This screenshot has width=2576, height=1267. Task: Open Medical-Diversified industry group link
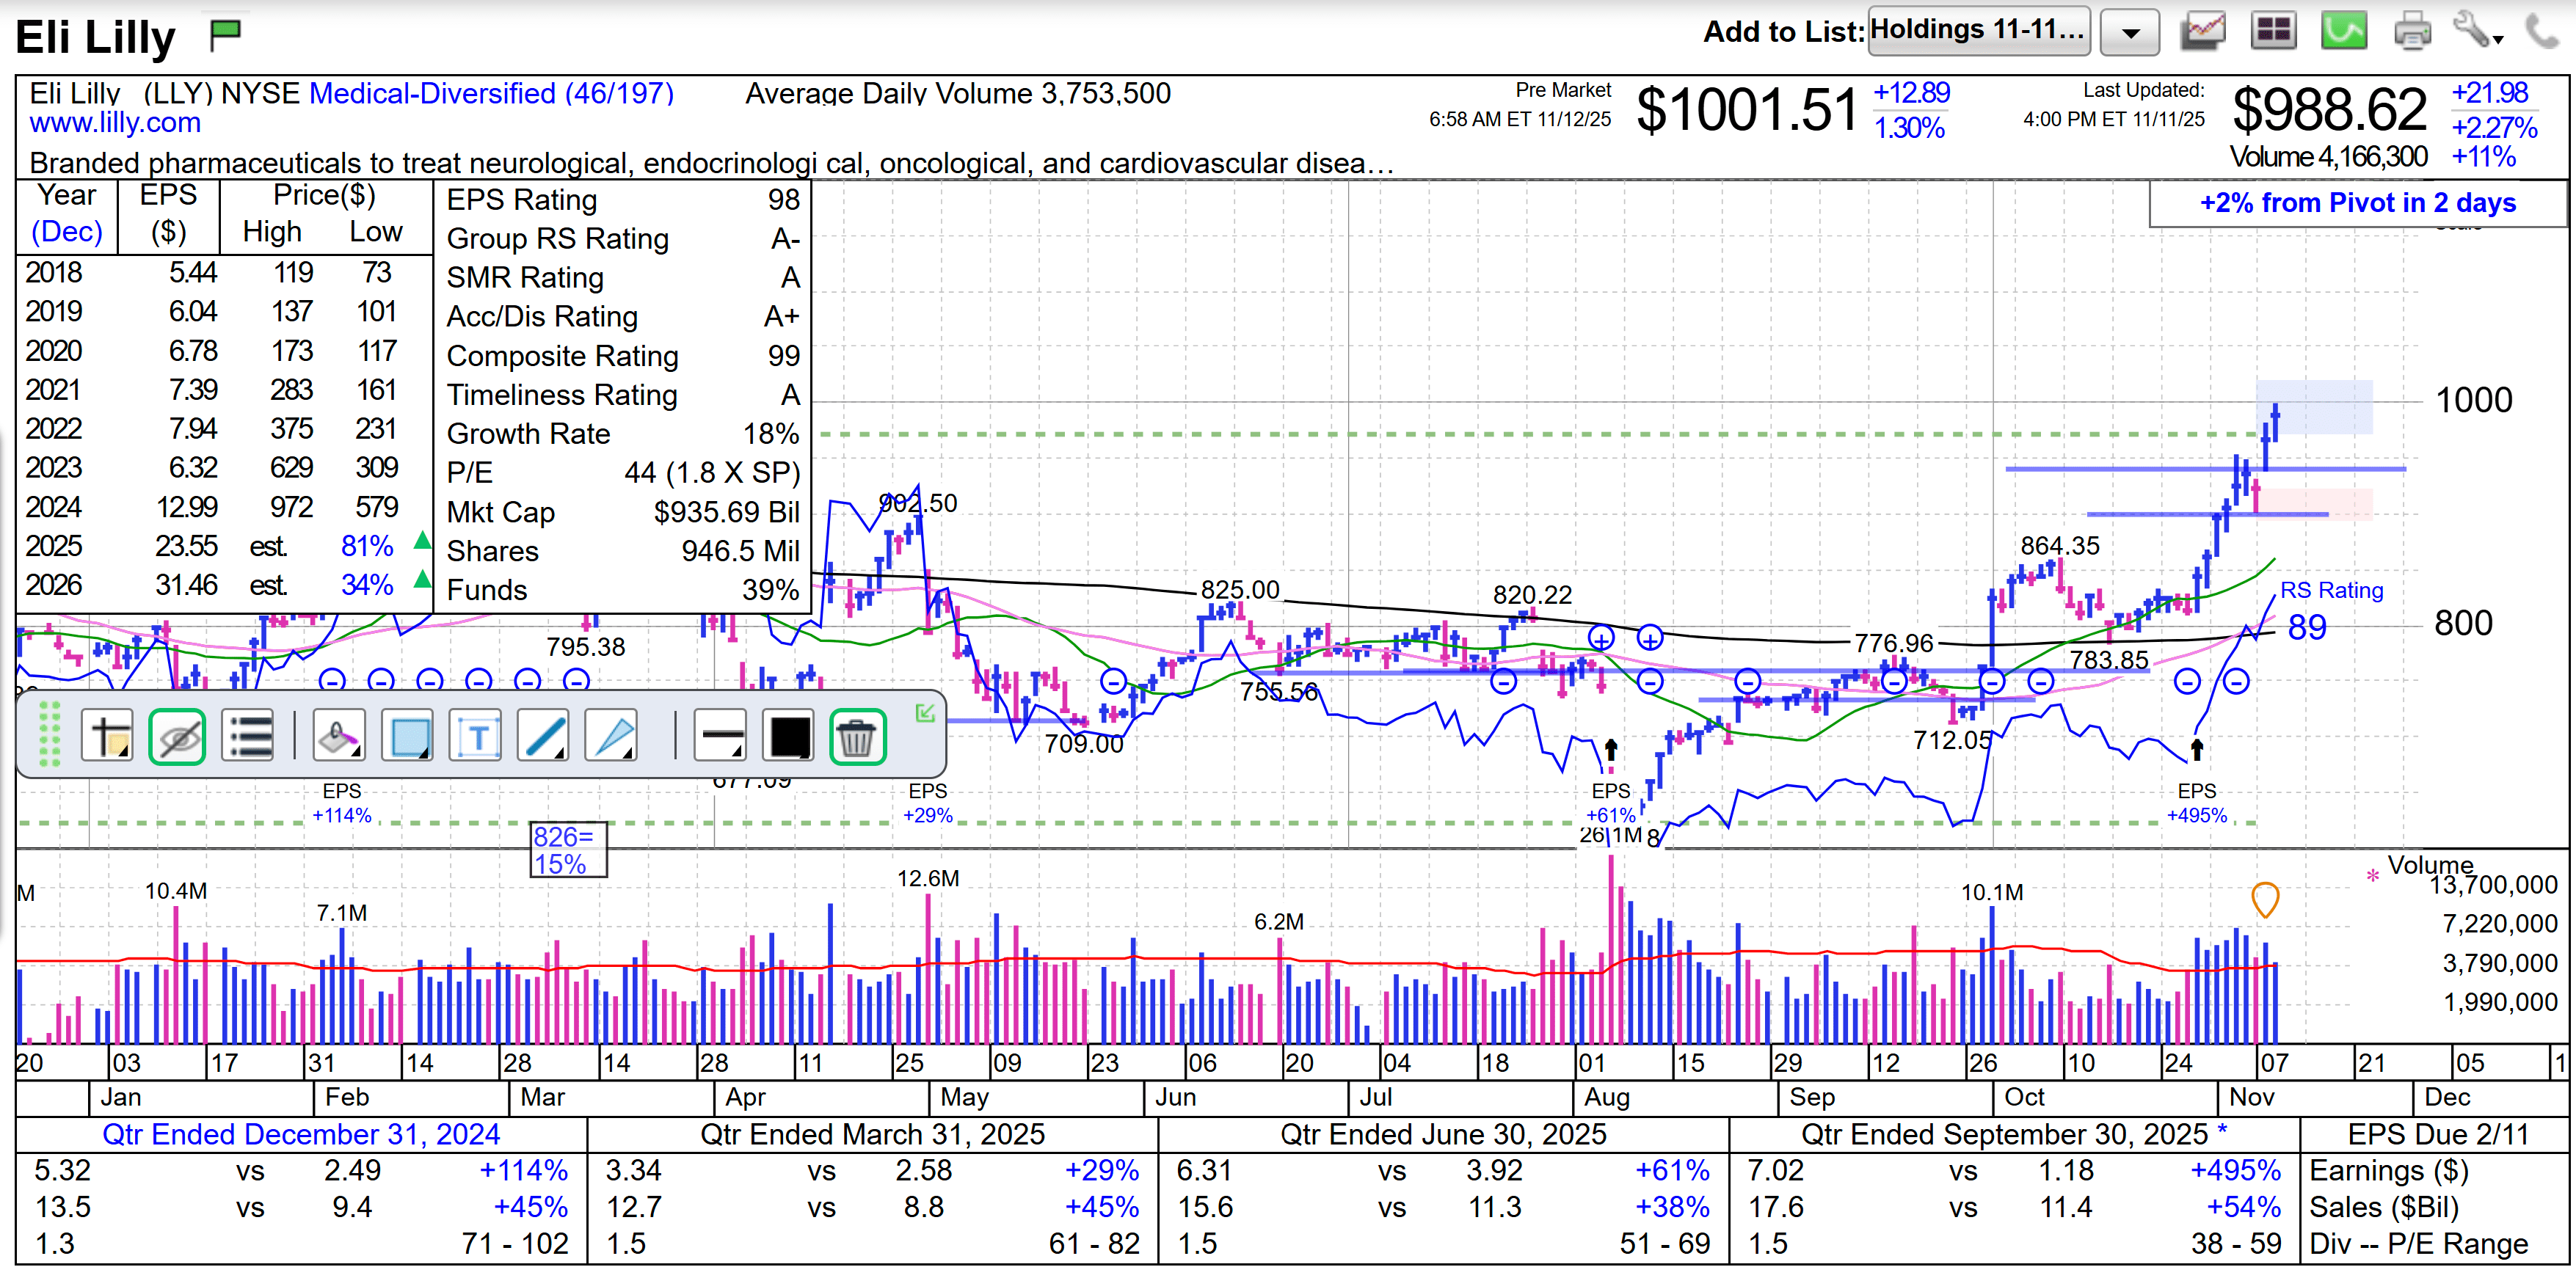(x=491, y=93)
